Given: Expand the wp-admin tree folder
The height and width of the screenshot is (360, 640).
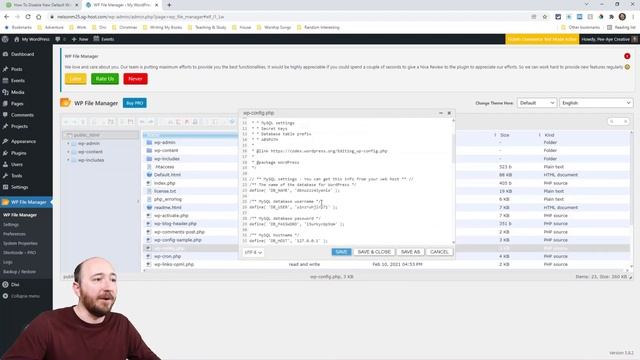Looking at the screenshot, I should click(x=68, y=144).
